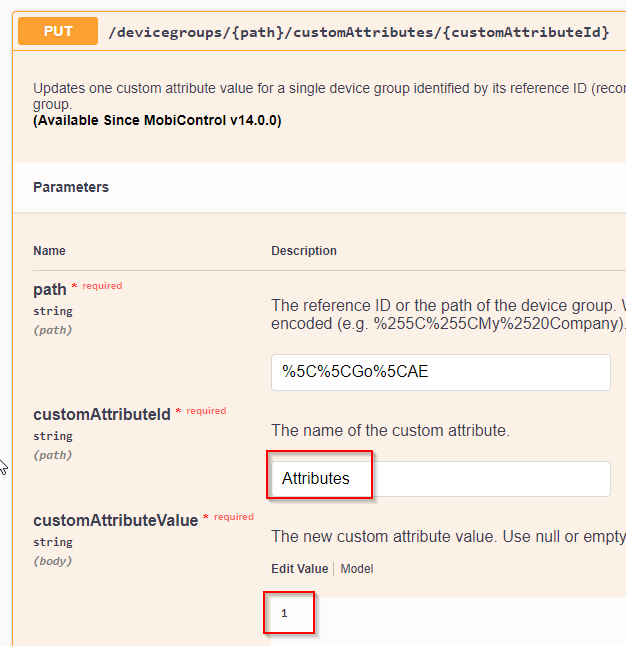The image size is (626, 646).
Task: Collapse the customAttributes endpoint path header
Action: pyautogui.click(x=358, y=32)
